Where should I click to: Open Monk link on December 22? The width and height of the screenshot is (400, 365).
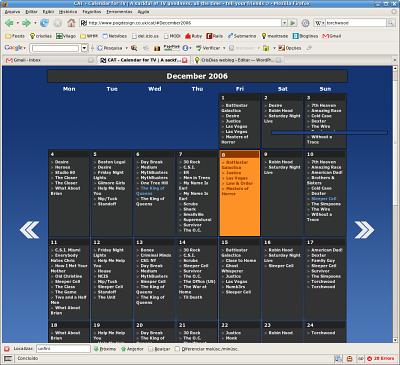[x=231, y=338]
